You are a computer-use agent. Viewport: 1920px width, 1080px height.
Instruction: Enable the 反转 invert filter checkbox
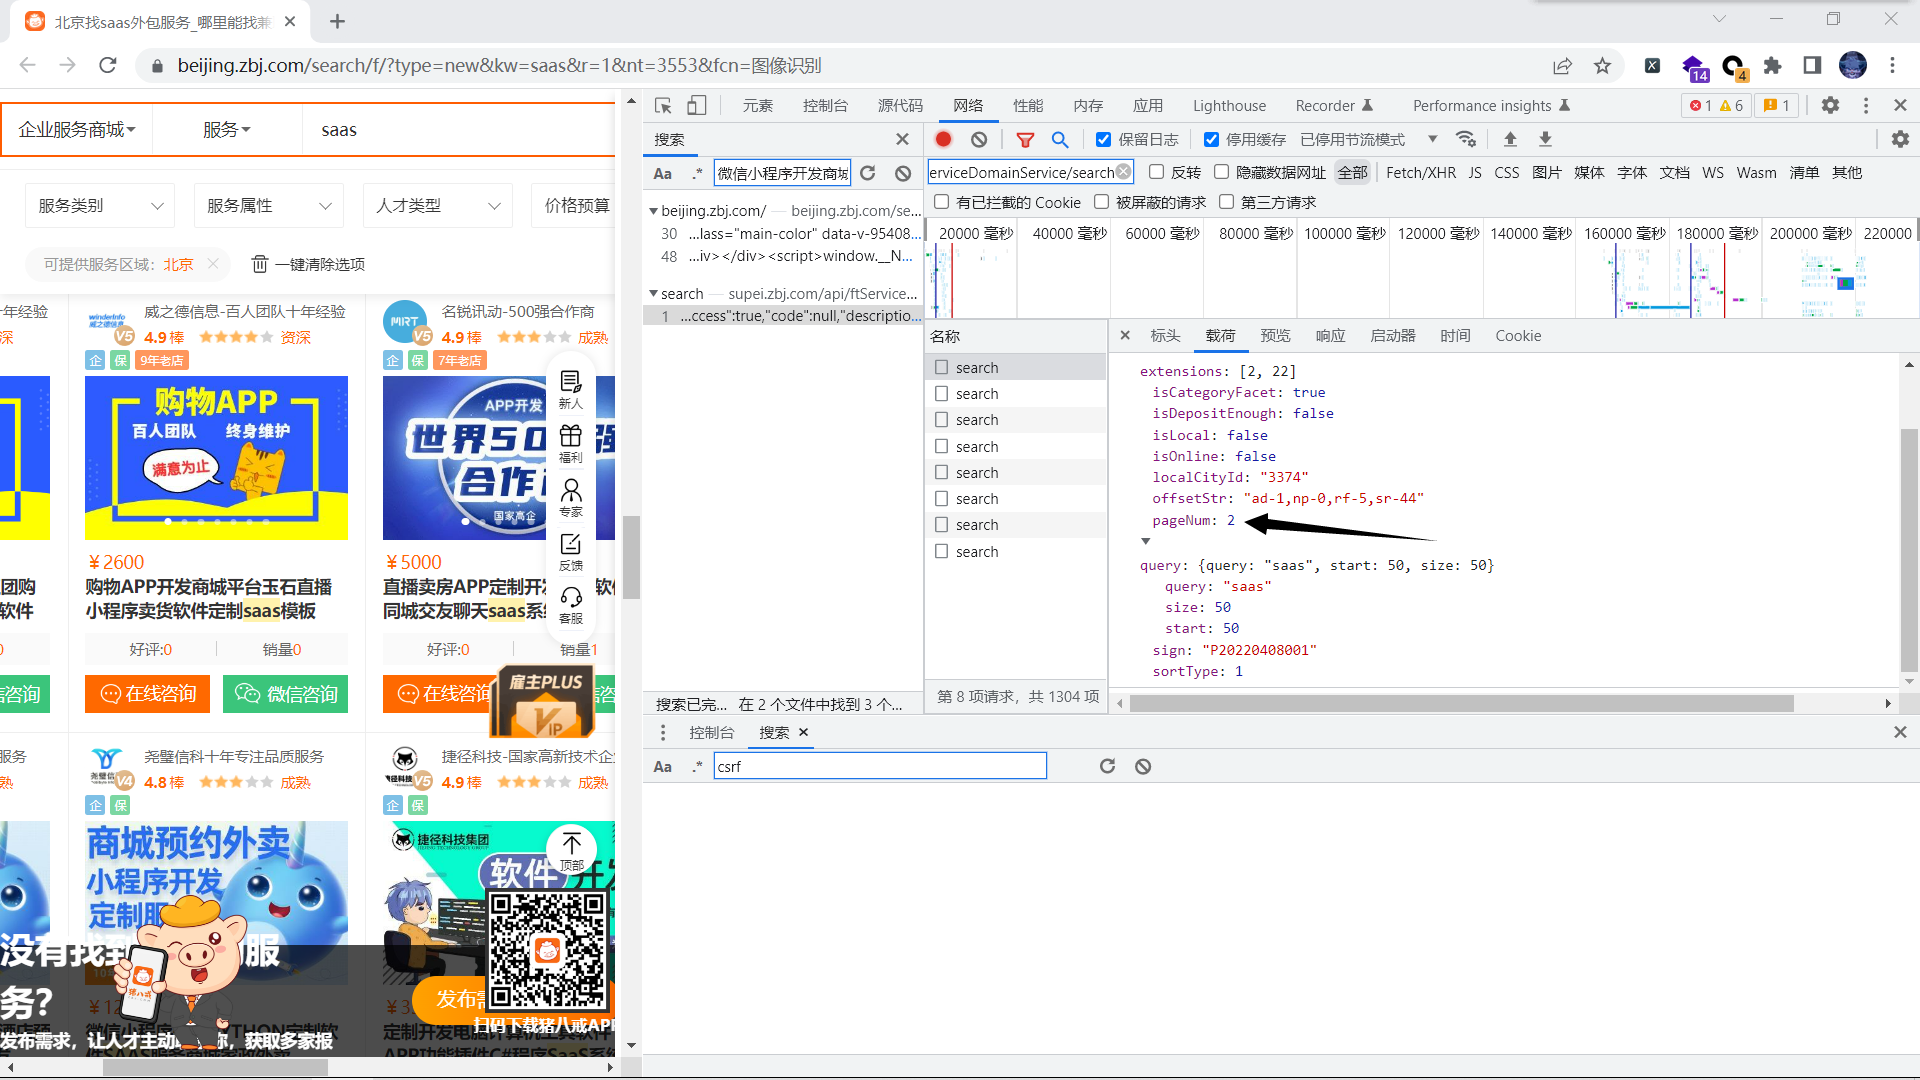(1157, 172)
